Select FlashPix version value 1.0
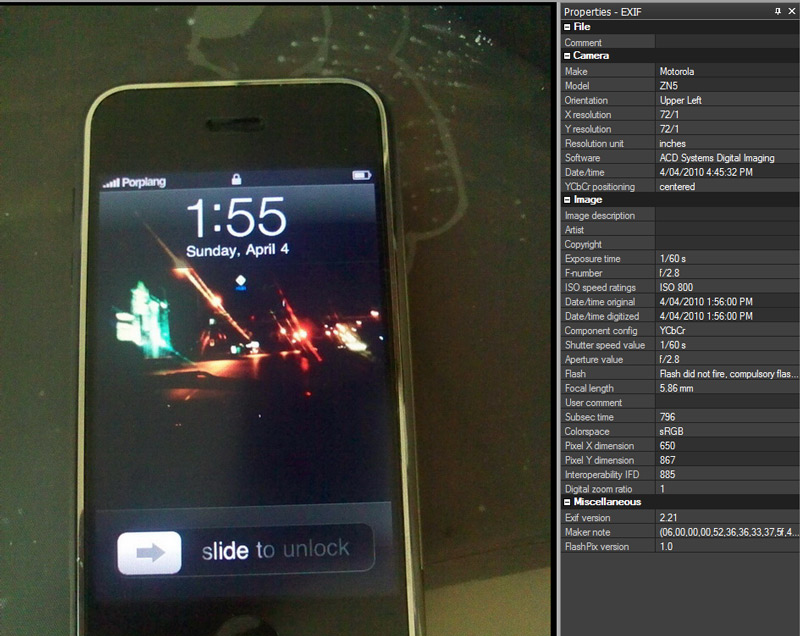Image resolution: width=800 pixels, height=636 pixels. tap(666, 546)
